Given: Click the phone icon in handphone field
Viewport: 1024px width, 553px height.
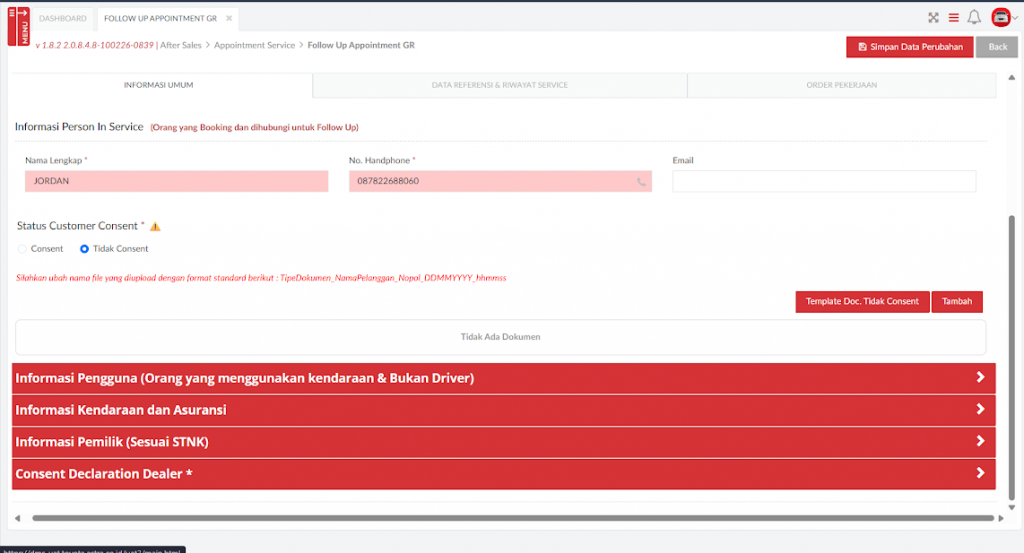Looking at the screenshot, I should click(x=641, y=182).
